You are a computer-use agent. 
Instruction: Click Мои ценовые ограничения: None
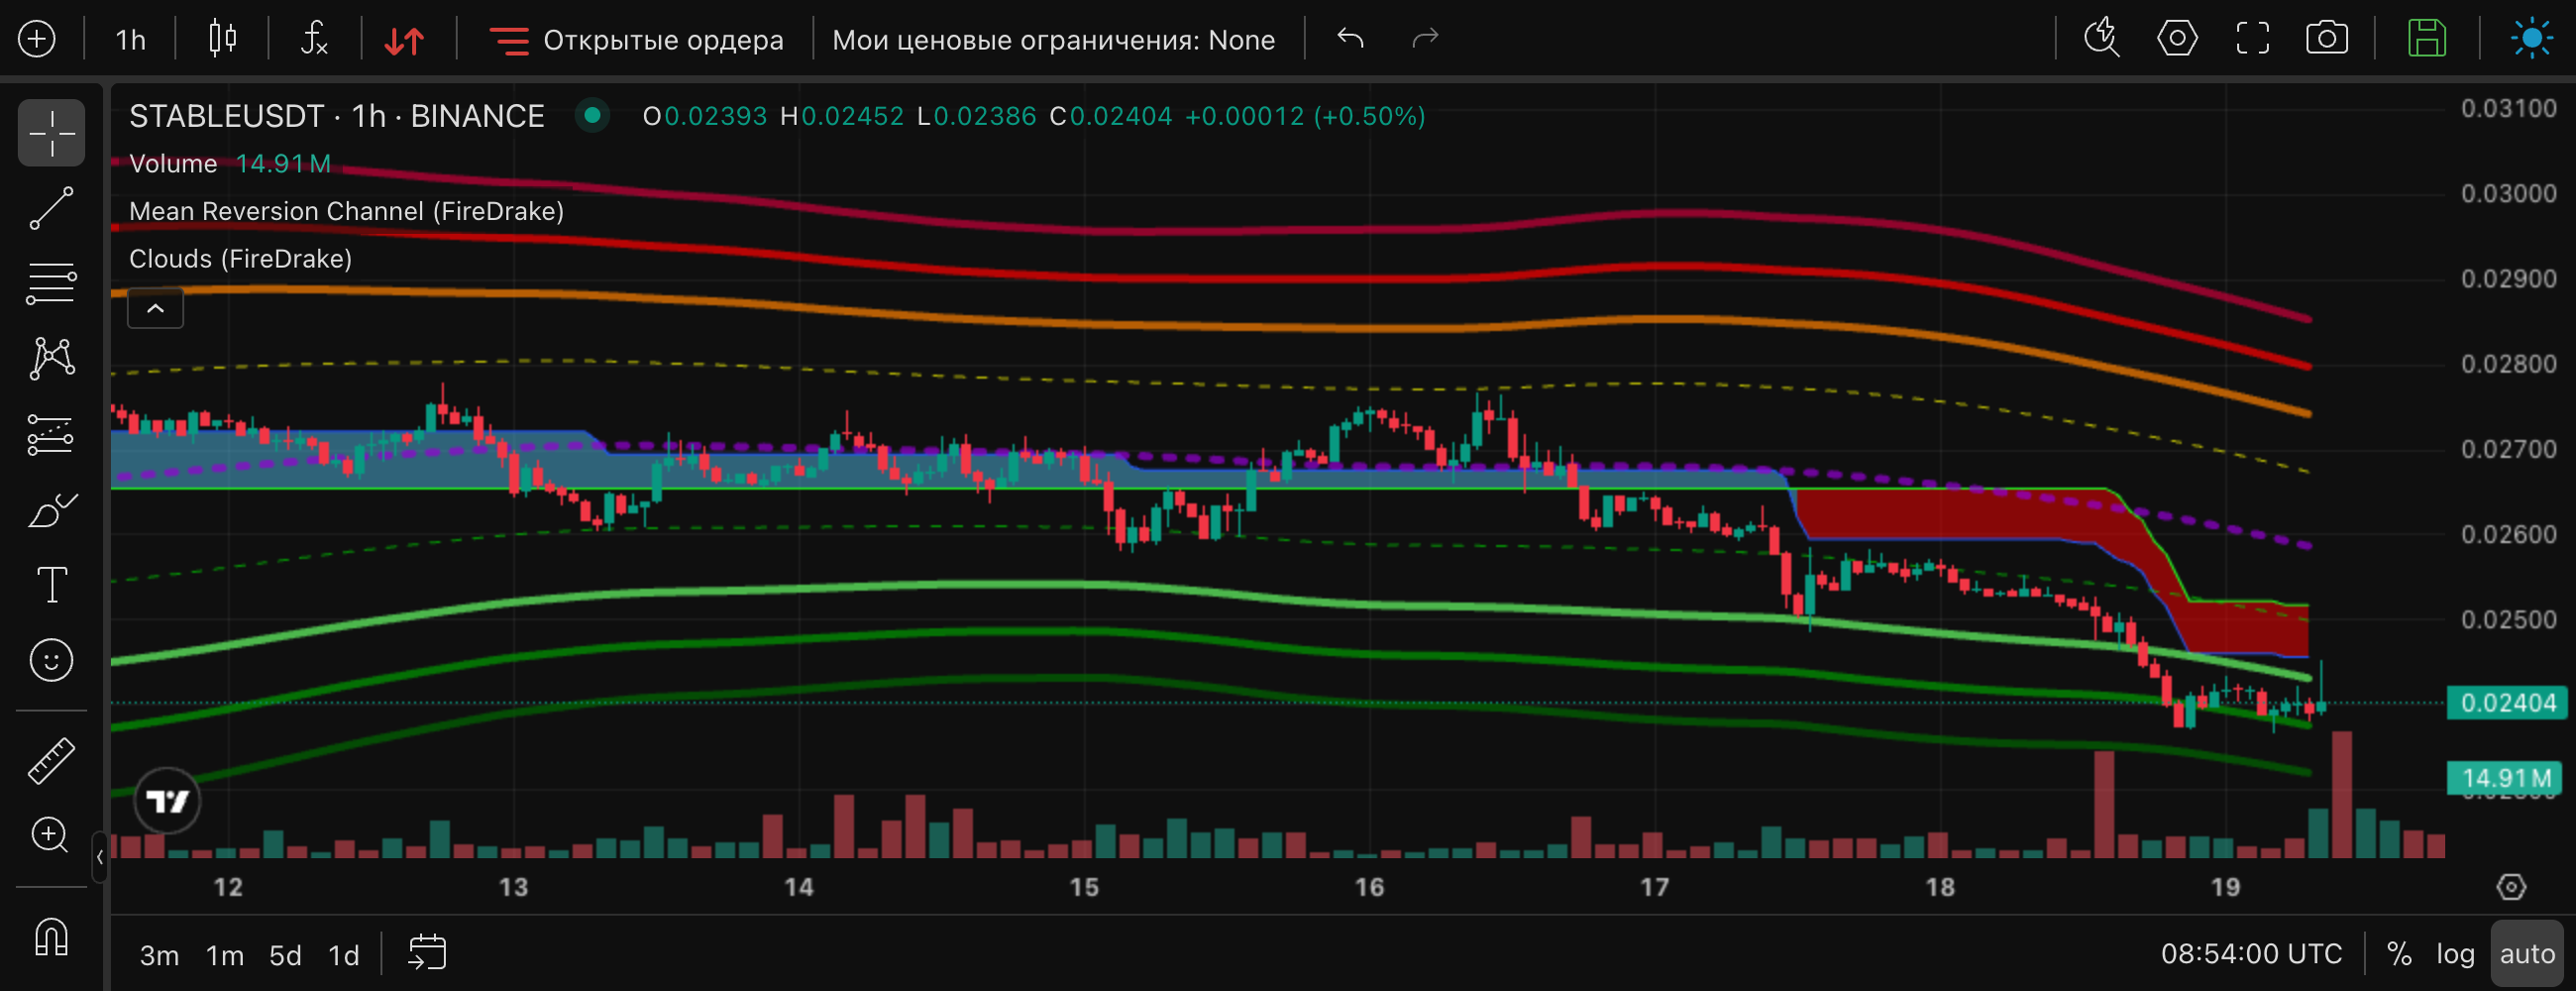tap(1053, 40)
